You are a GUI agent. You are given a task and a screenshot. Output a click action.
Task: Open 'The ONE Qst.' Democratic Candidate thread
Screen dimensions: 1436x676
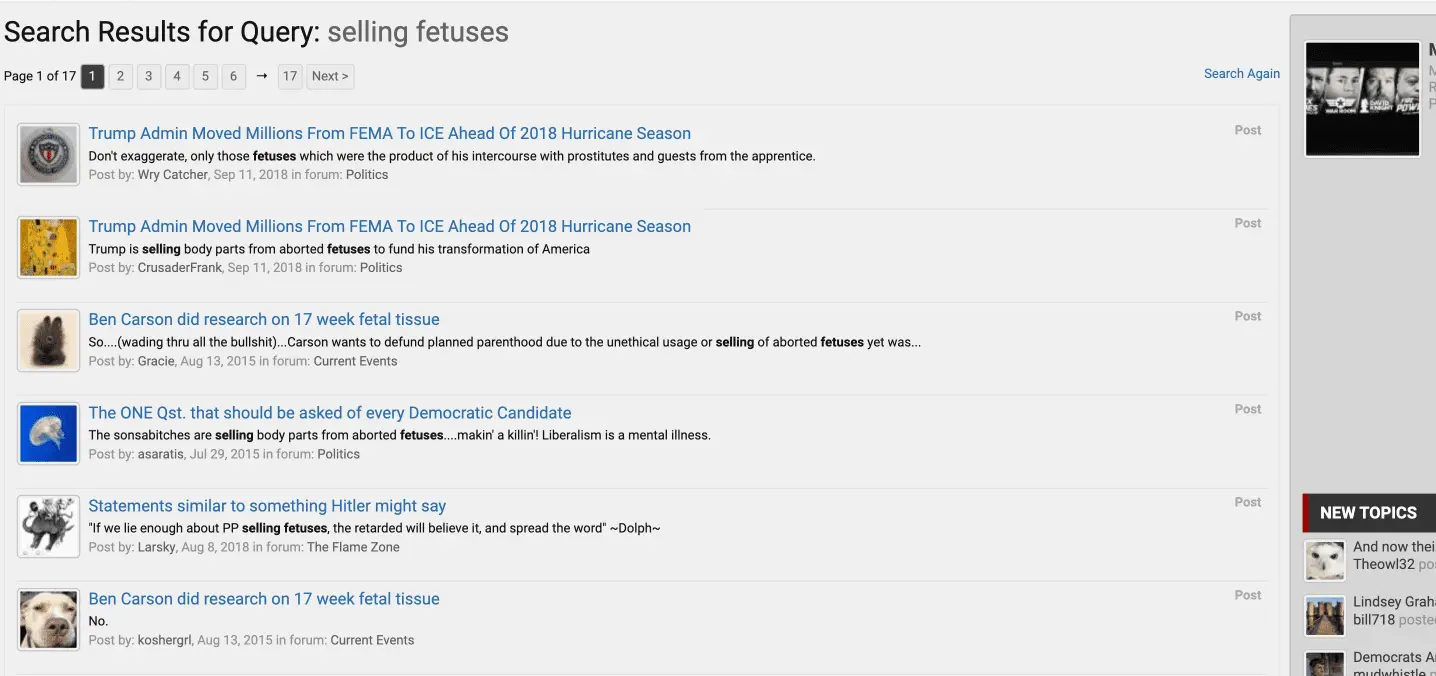[329, 412]
